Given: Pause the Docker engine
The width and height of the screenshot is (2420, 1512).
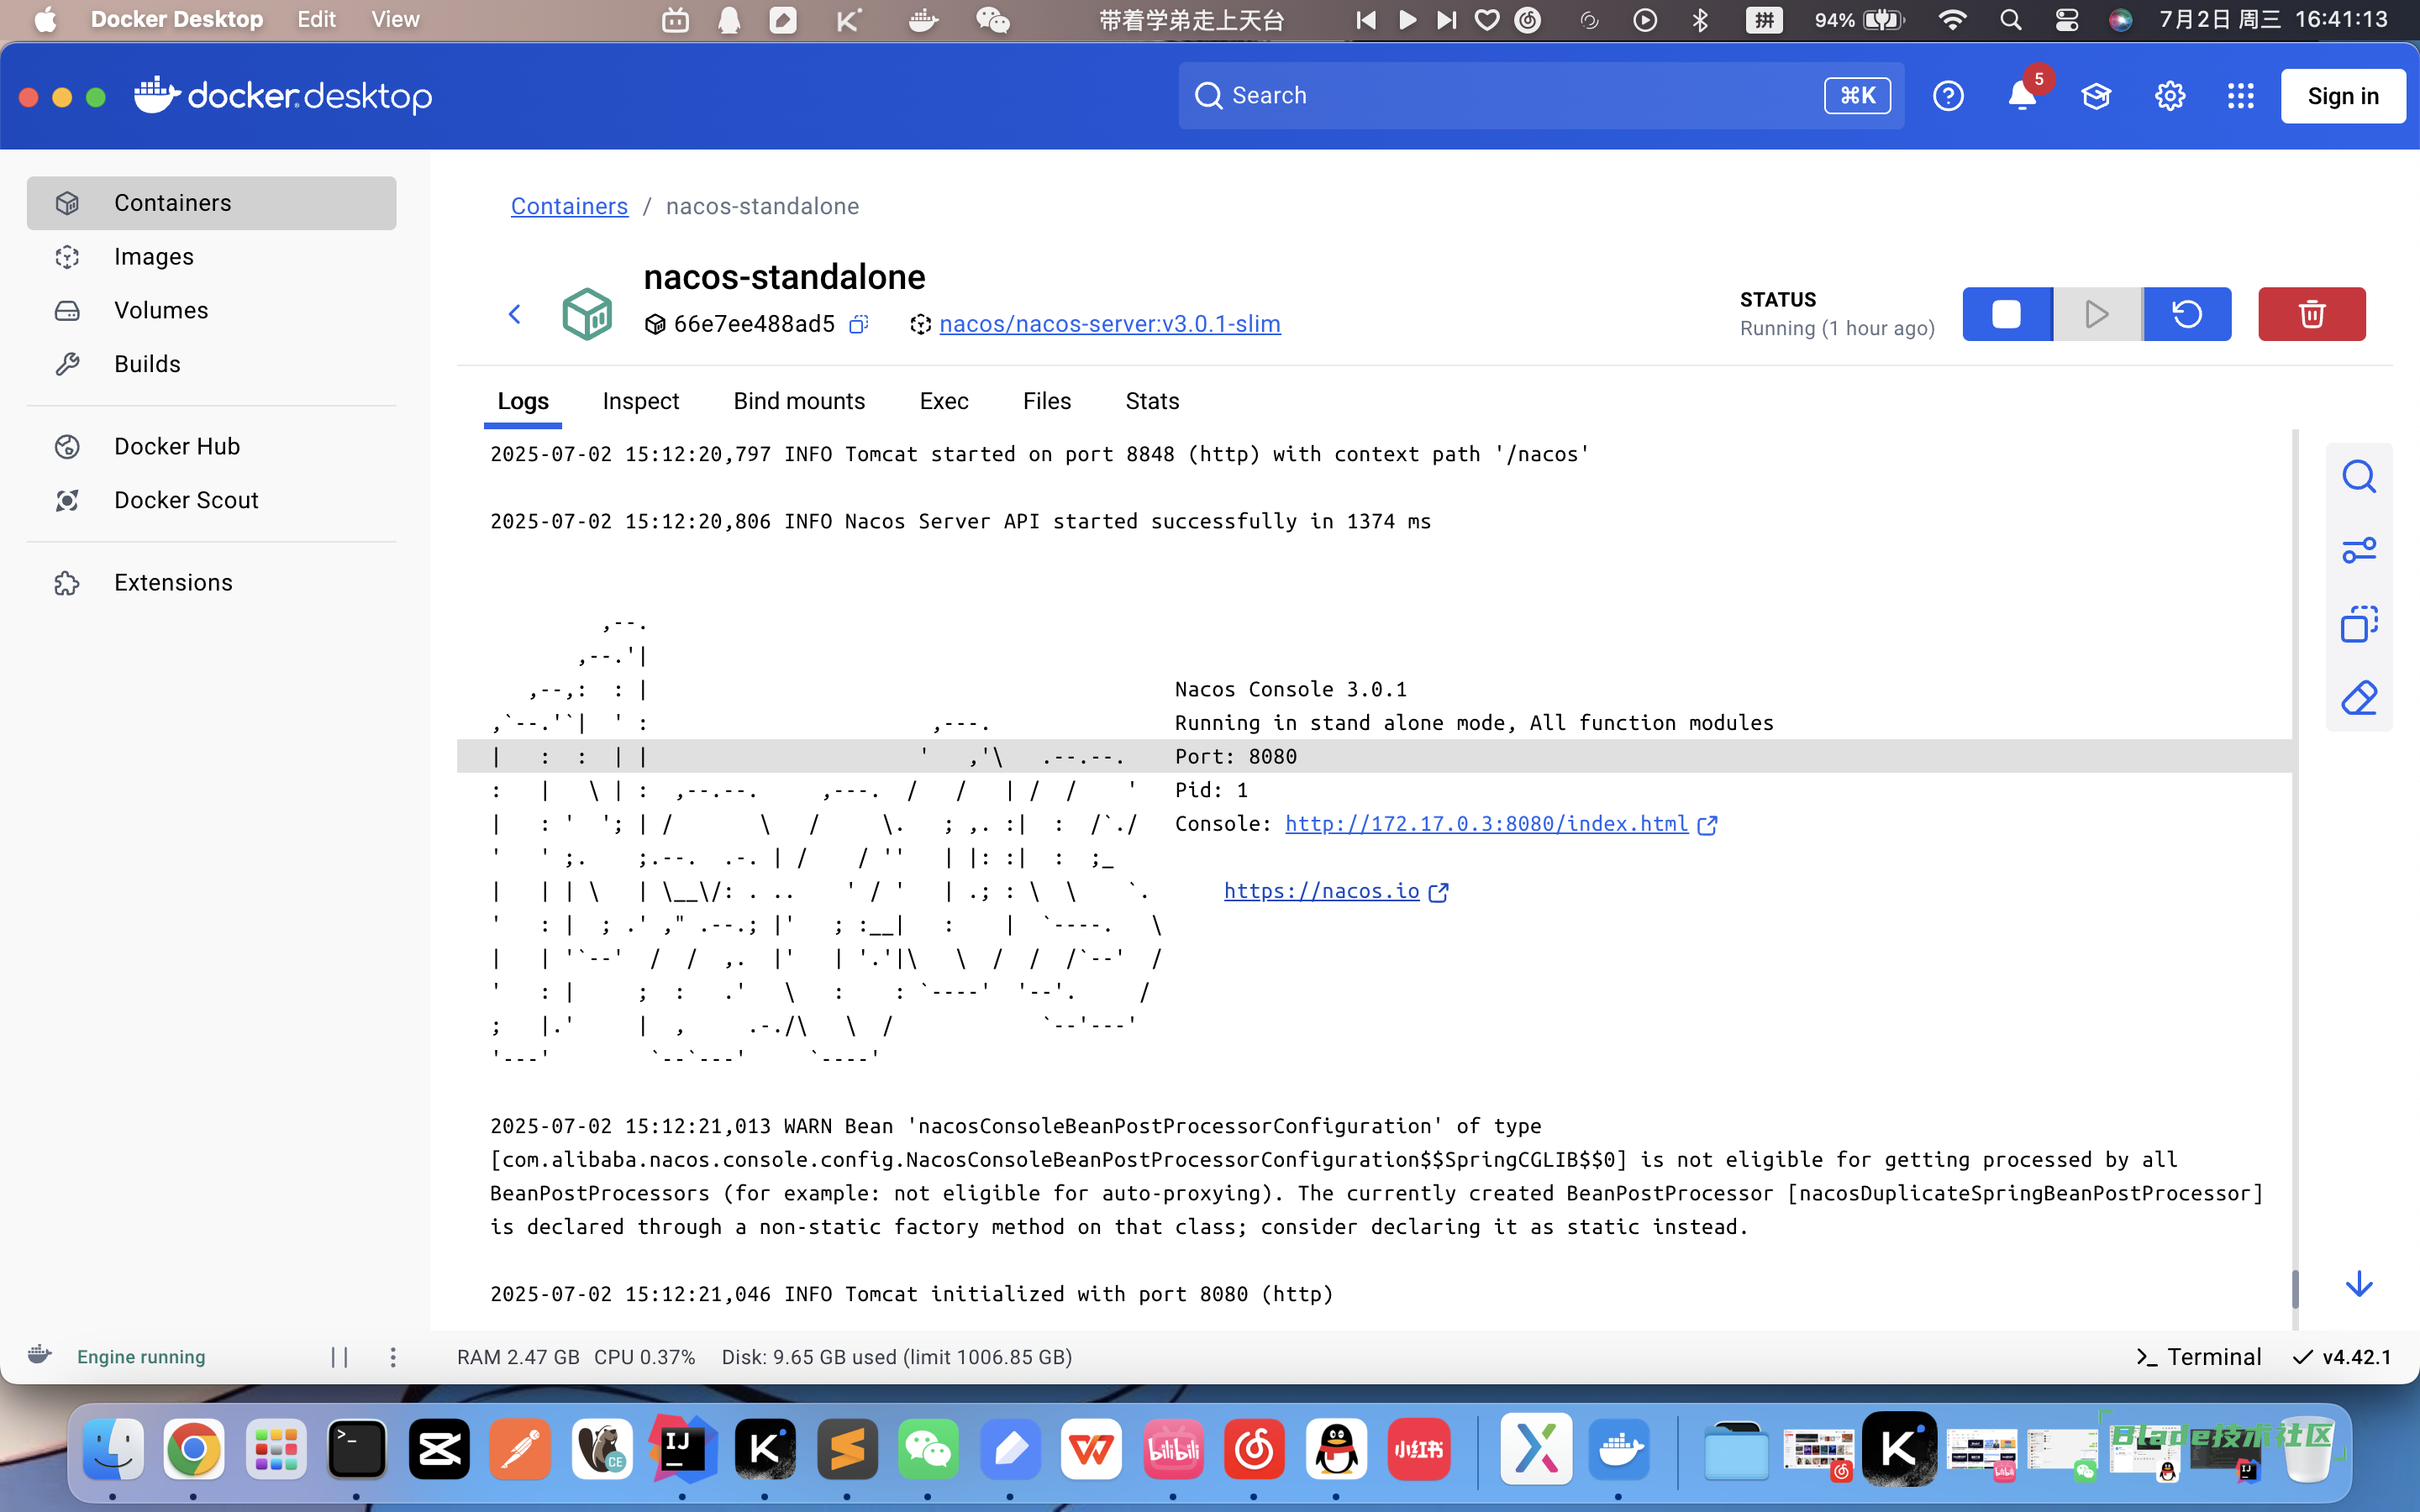Looking at the screenshot, I should tap(340, 1357).
